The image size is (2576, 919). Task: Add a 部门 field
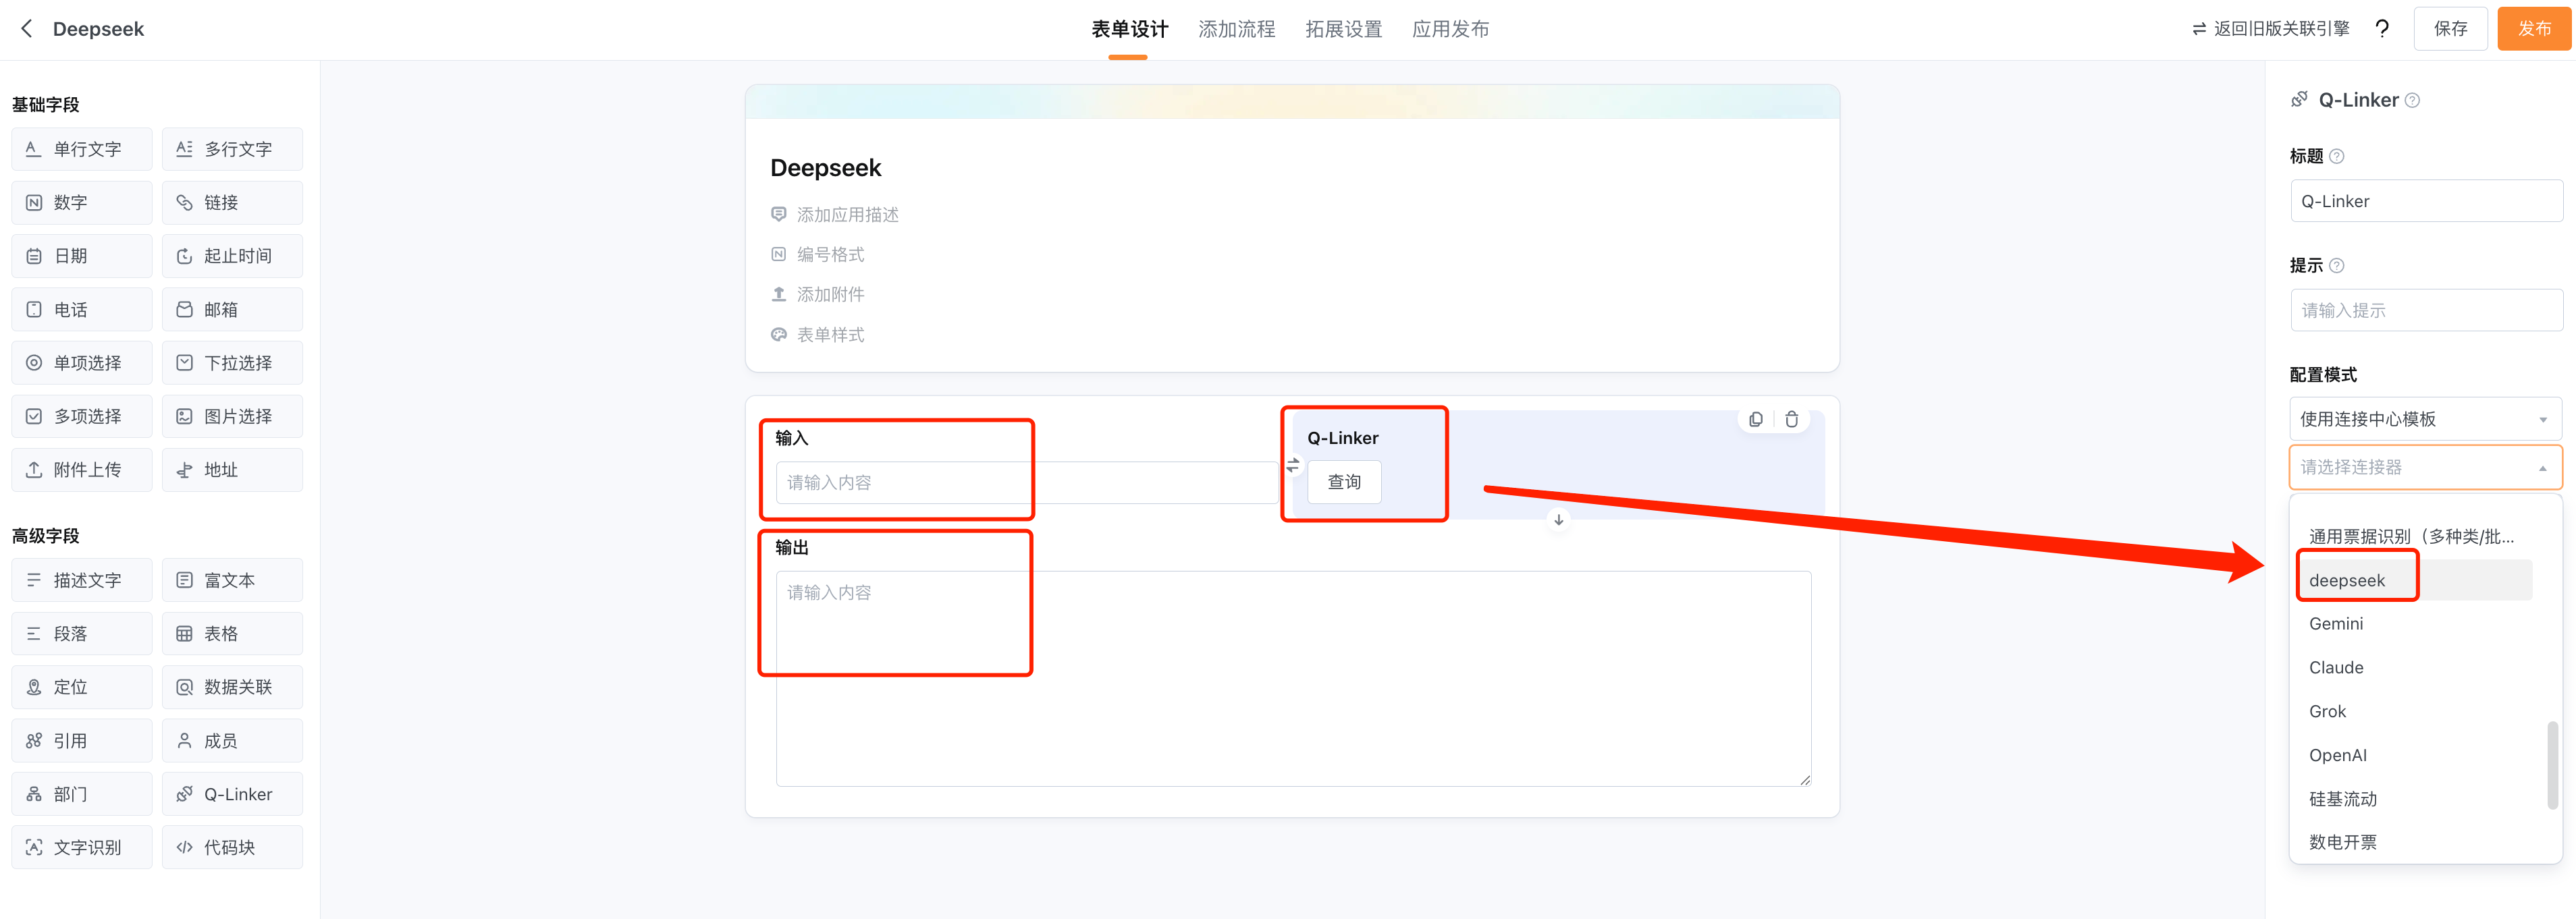[82, 795]
